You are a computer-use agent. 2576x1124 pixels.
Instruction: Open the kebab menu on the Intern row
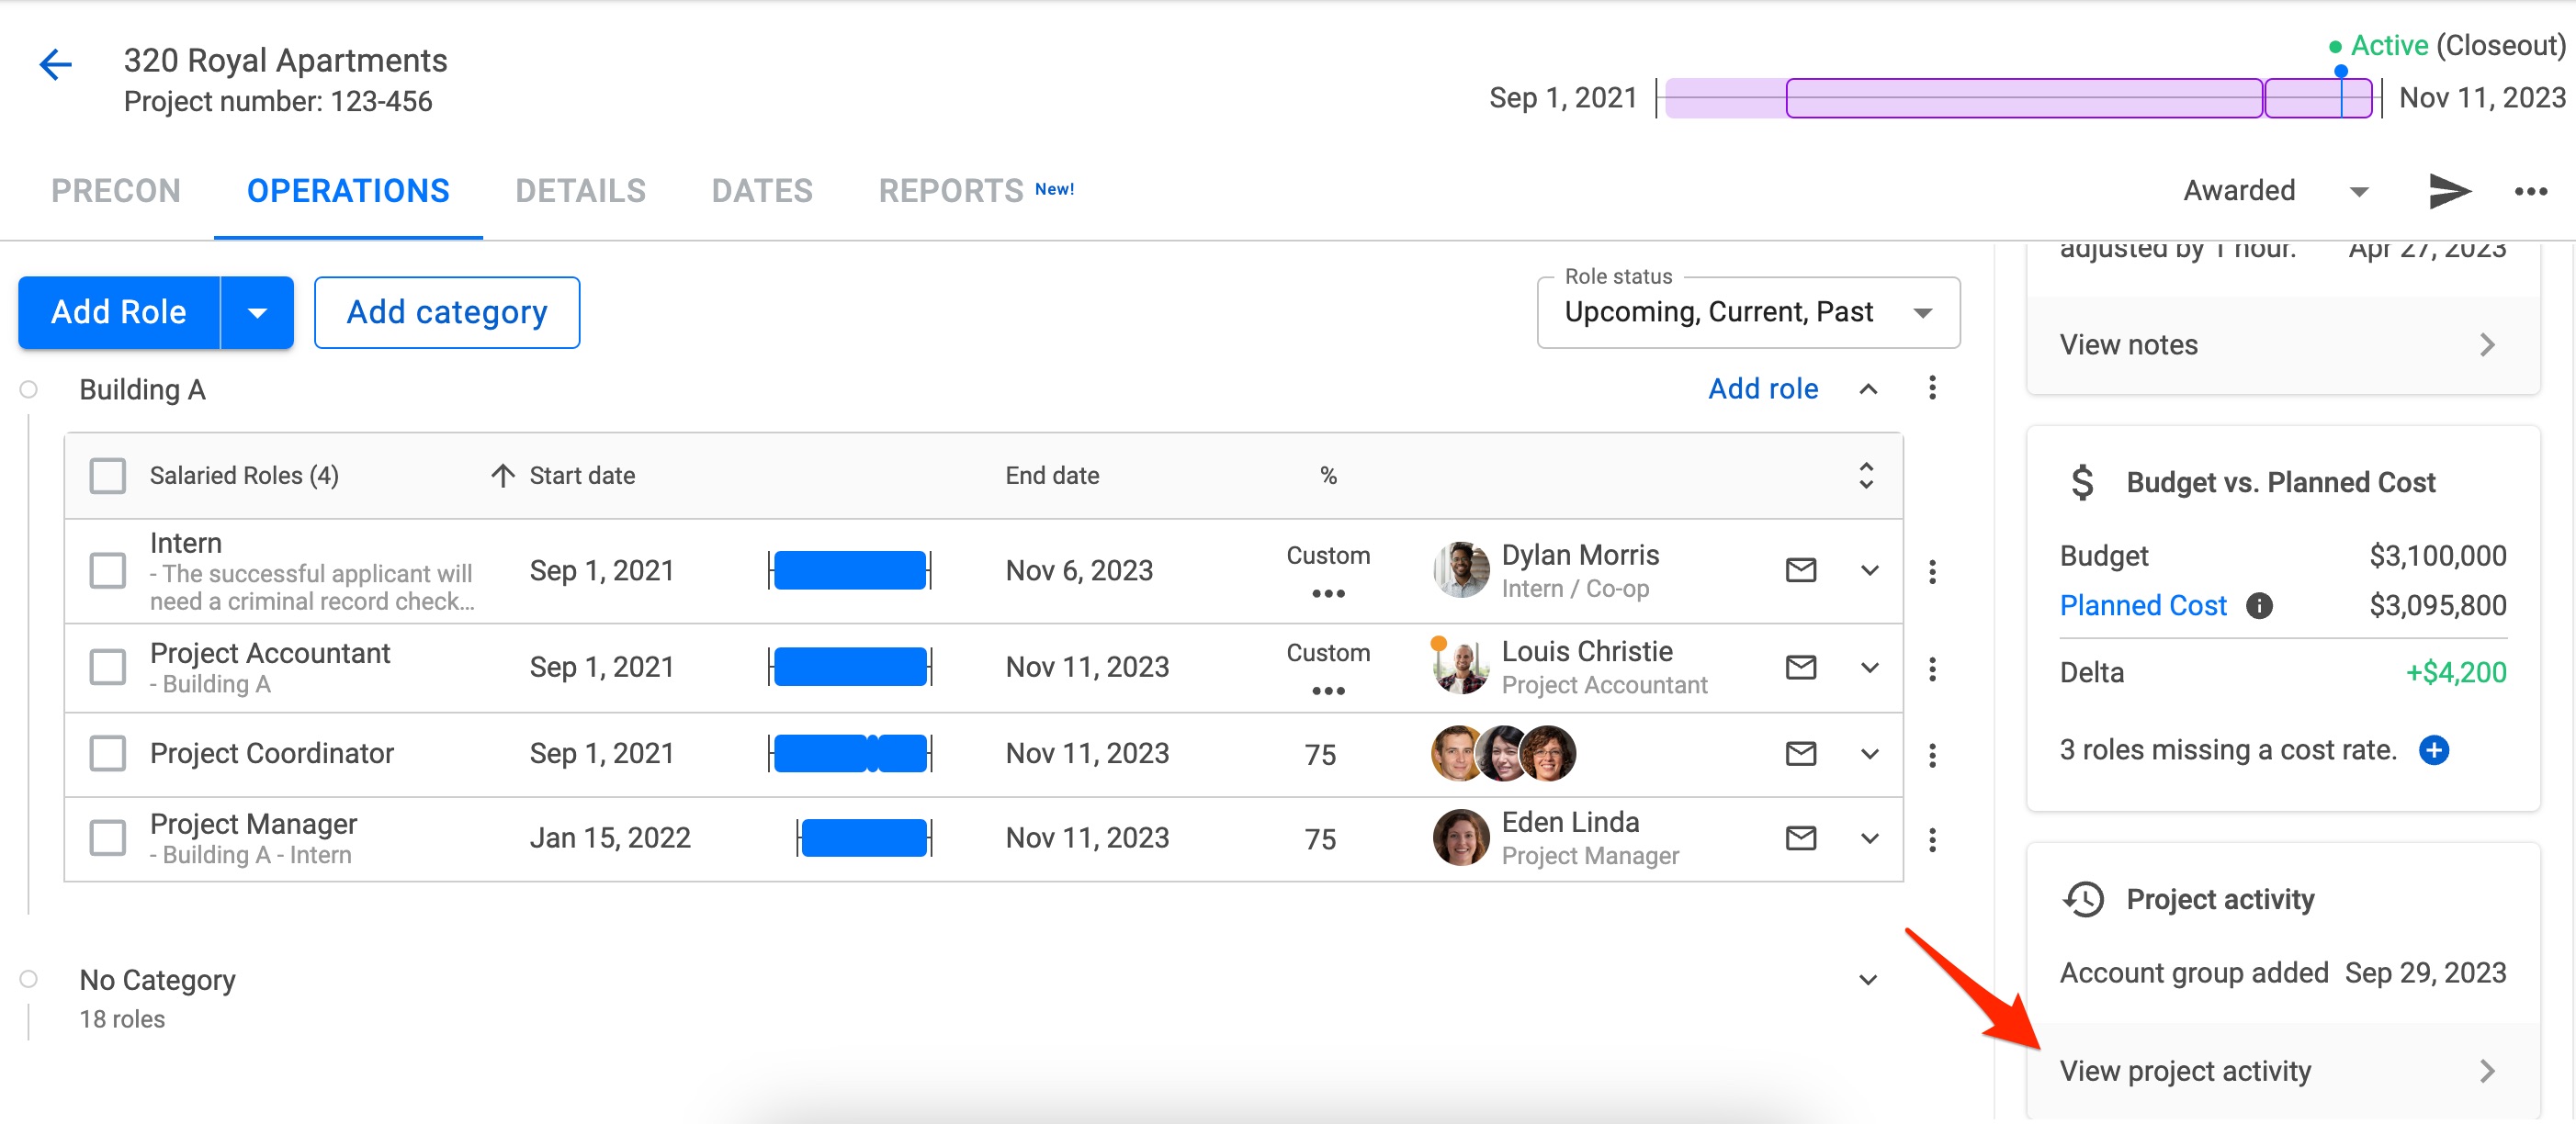click(1934, 570)
